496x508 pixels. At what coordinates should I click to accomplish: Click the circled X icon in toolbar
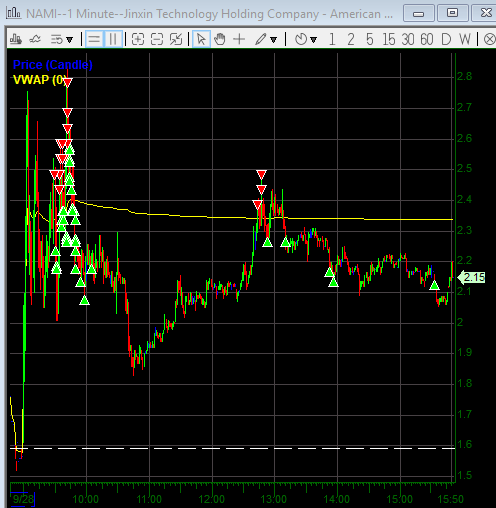click(x=489, y=39)
